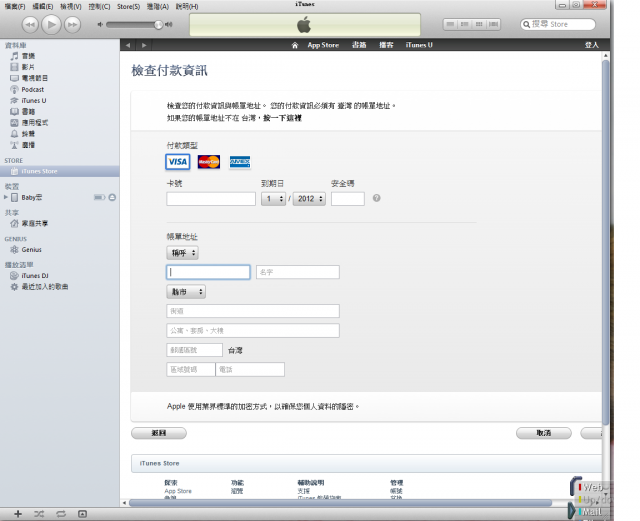Go forward in Store navigation bar

tap(144, 45)
